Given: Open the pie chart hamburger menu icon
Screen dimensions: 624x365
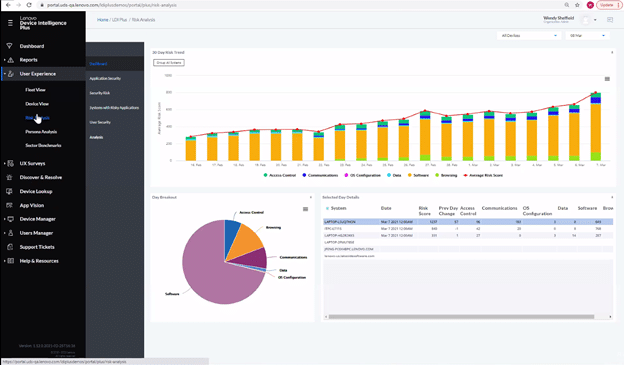Looking at the screenshot, I should click(x=305, y=209).
